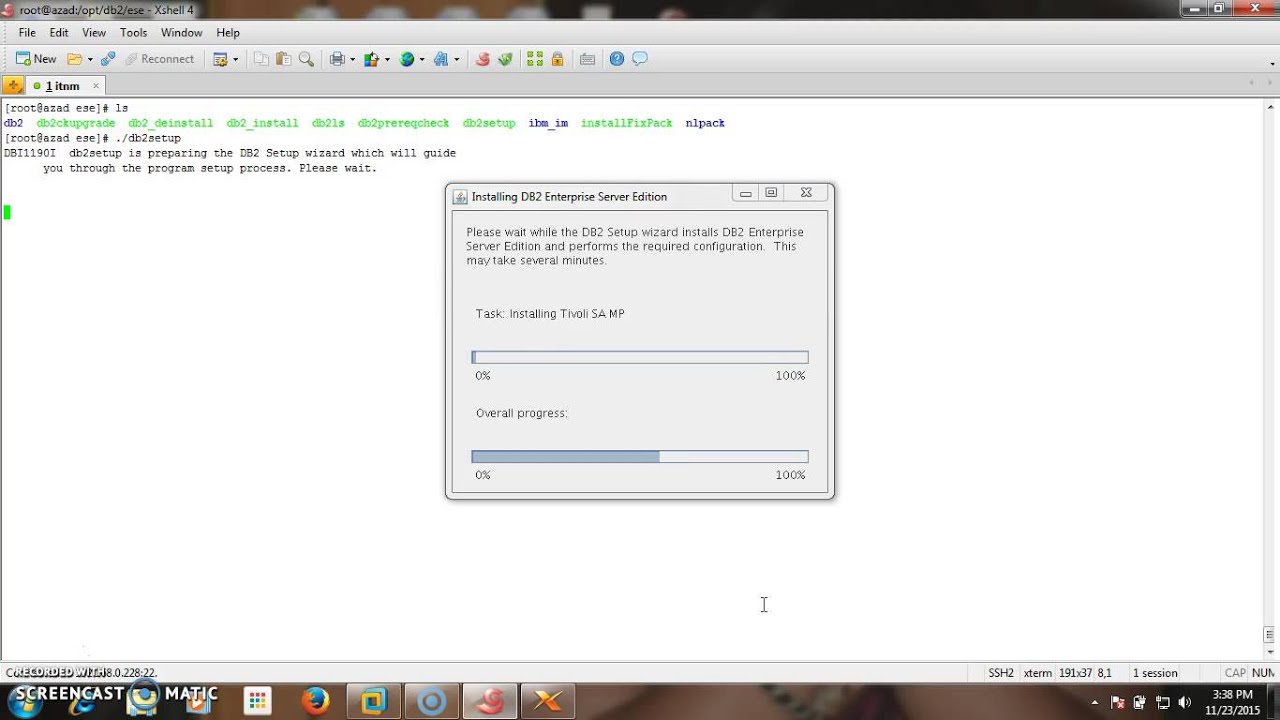
Task: Open the File menu
Action: pyautogui.click(x=27, y=33)
